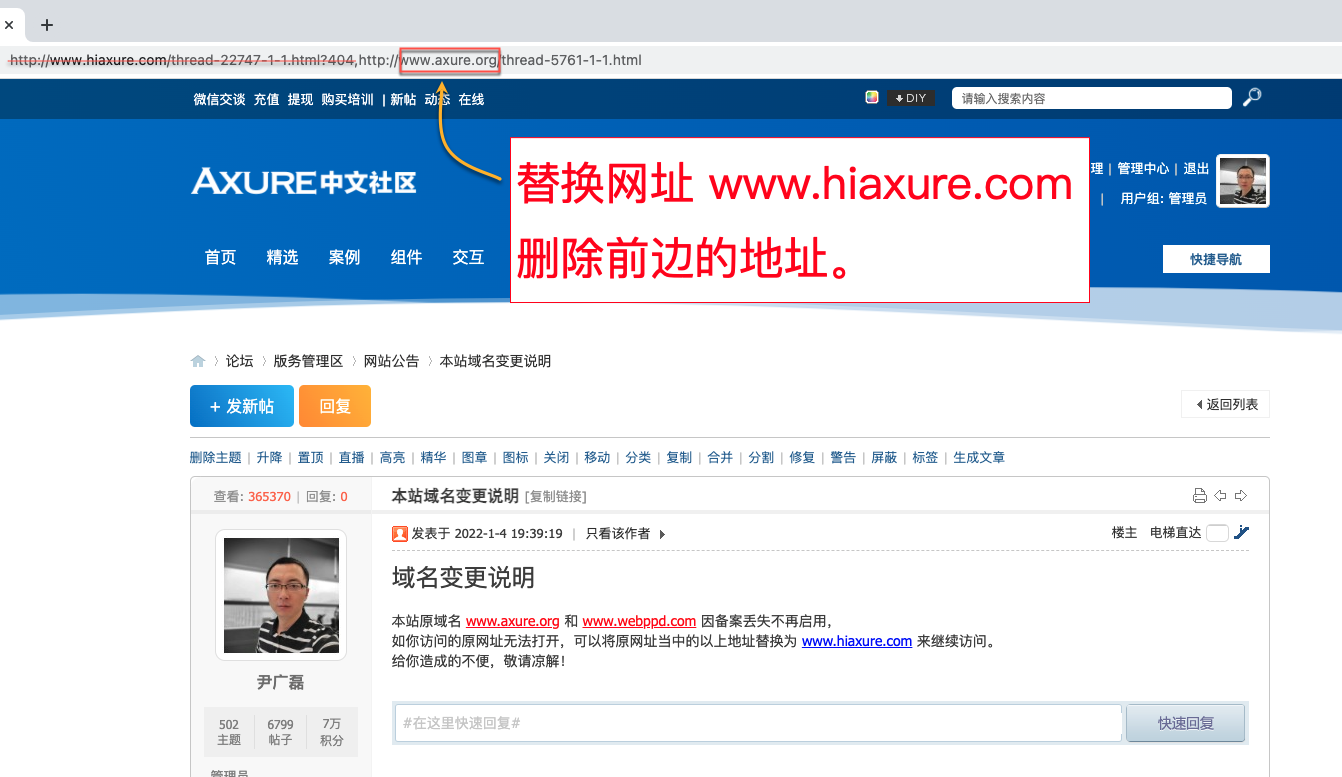Click the 发新帖 button
The height and width of the screenshot is (777, 1342).
[x=242, y=406]
